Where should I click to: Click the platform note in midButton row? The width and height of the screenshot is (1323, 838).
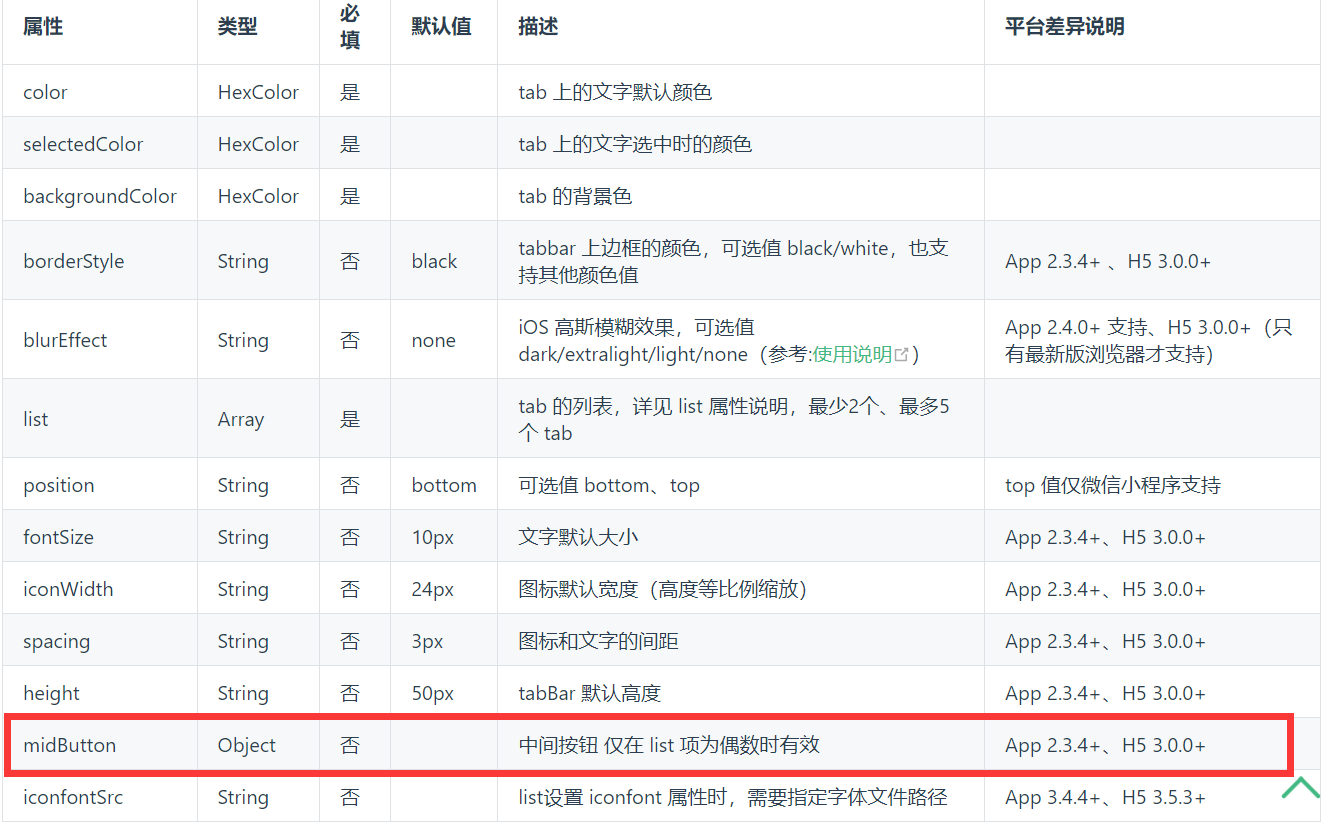click(1105, 745)
